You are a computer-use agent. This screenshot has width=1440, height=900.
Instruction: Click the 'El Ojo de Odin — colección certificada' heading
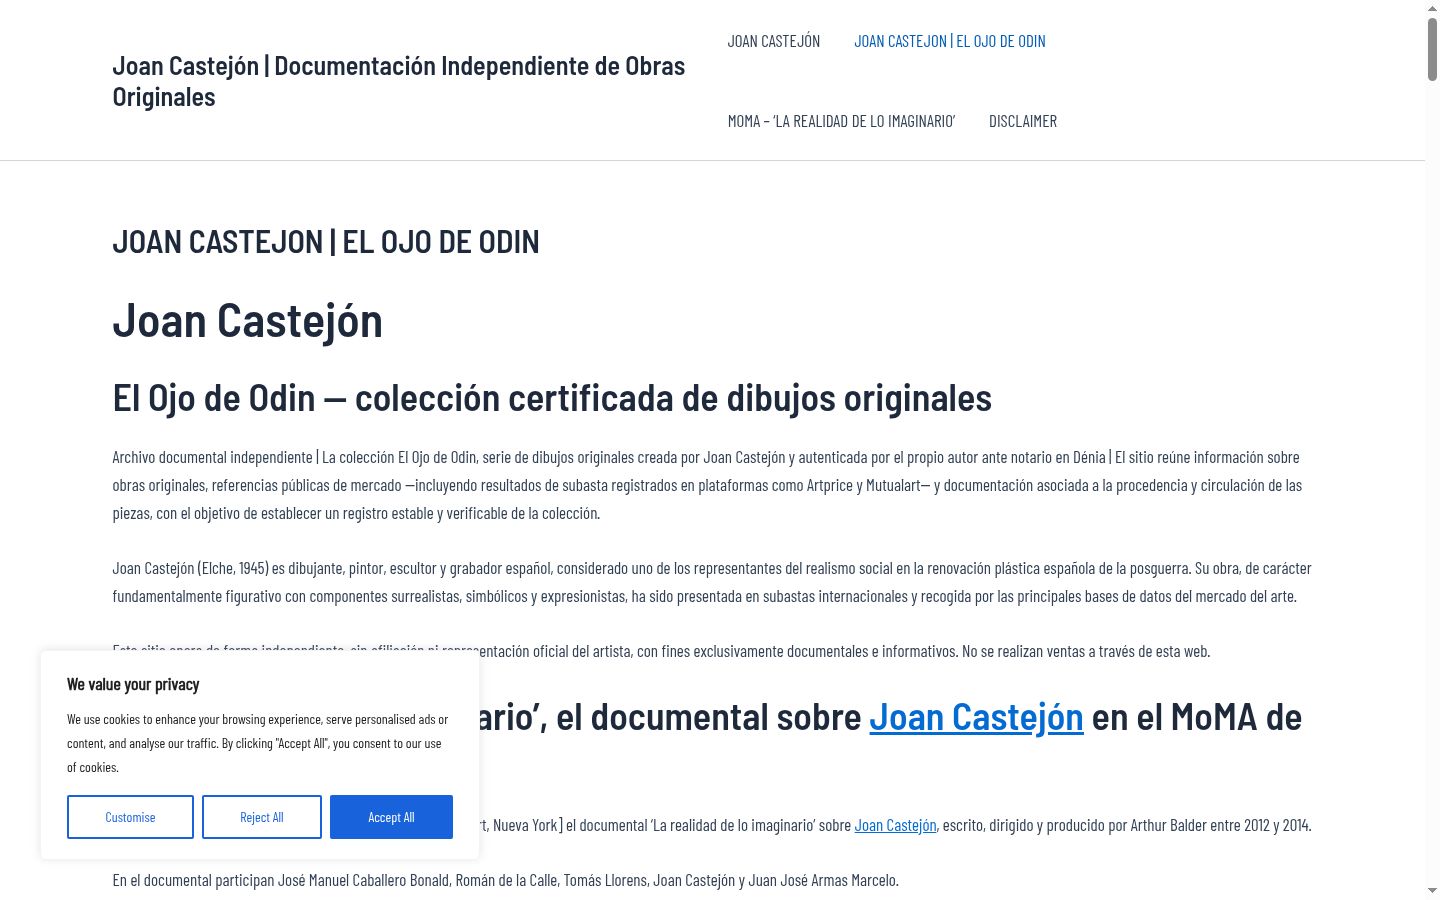point(552,398)
